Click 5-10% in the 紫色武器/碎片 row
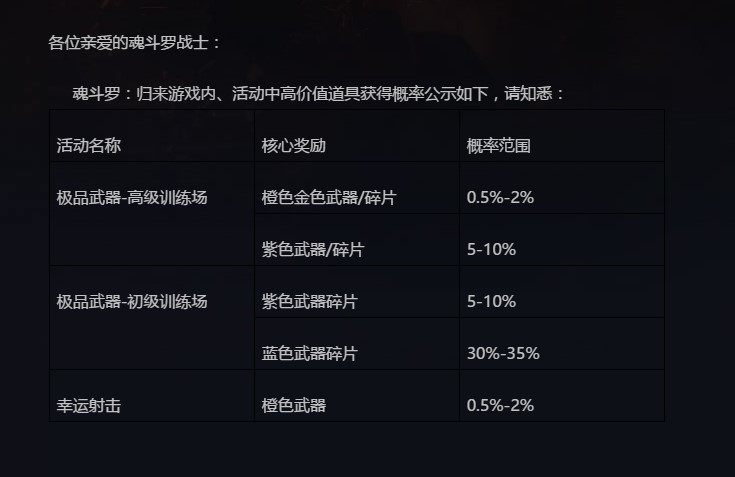The width and height of the screenshot is (735, 477). [x=491, y=250]
